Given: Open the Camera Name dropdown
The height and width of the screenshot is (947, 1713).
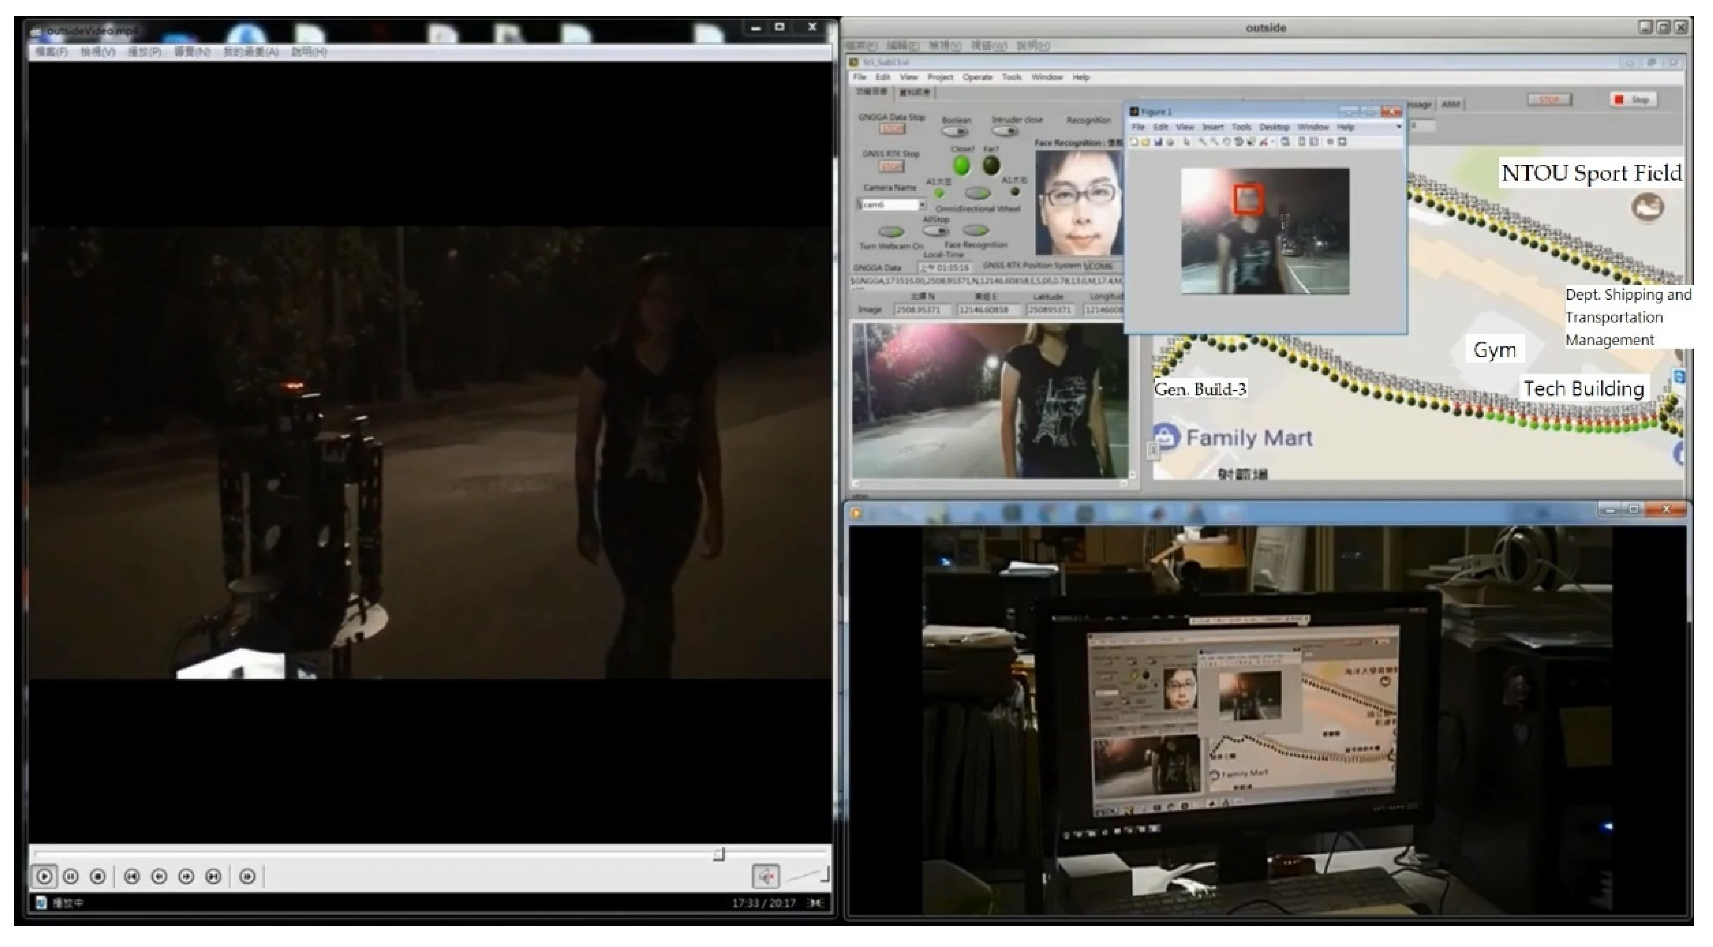Looking at the screenshot, I should click(921, 205).
